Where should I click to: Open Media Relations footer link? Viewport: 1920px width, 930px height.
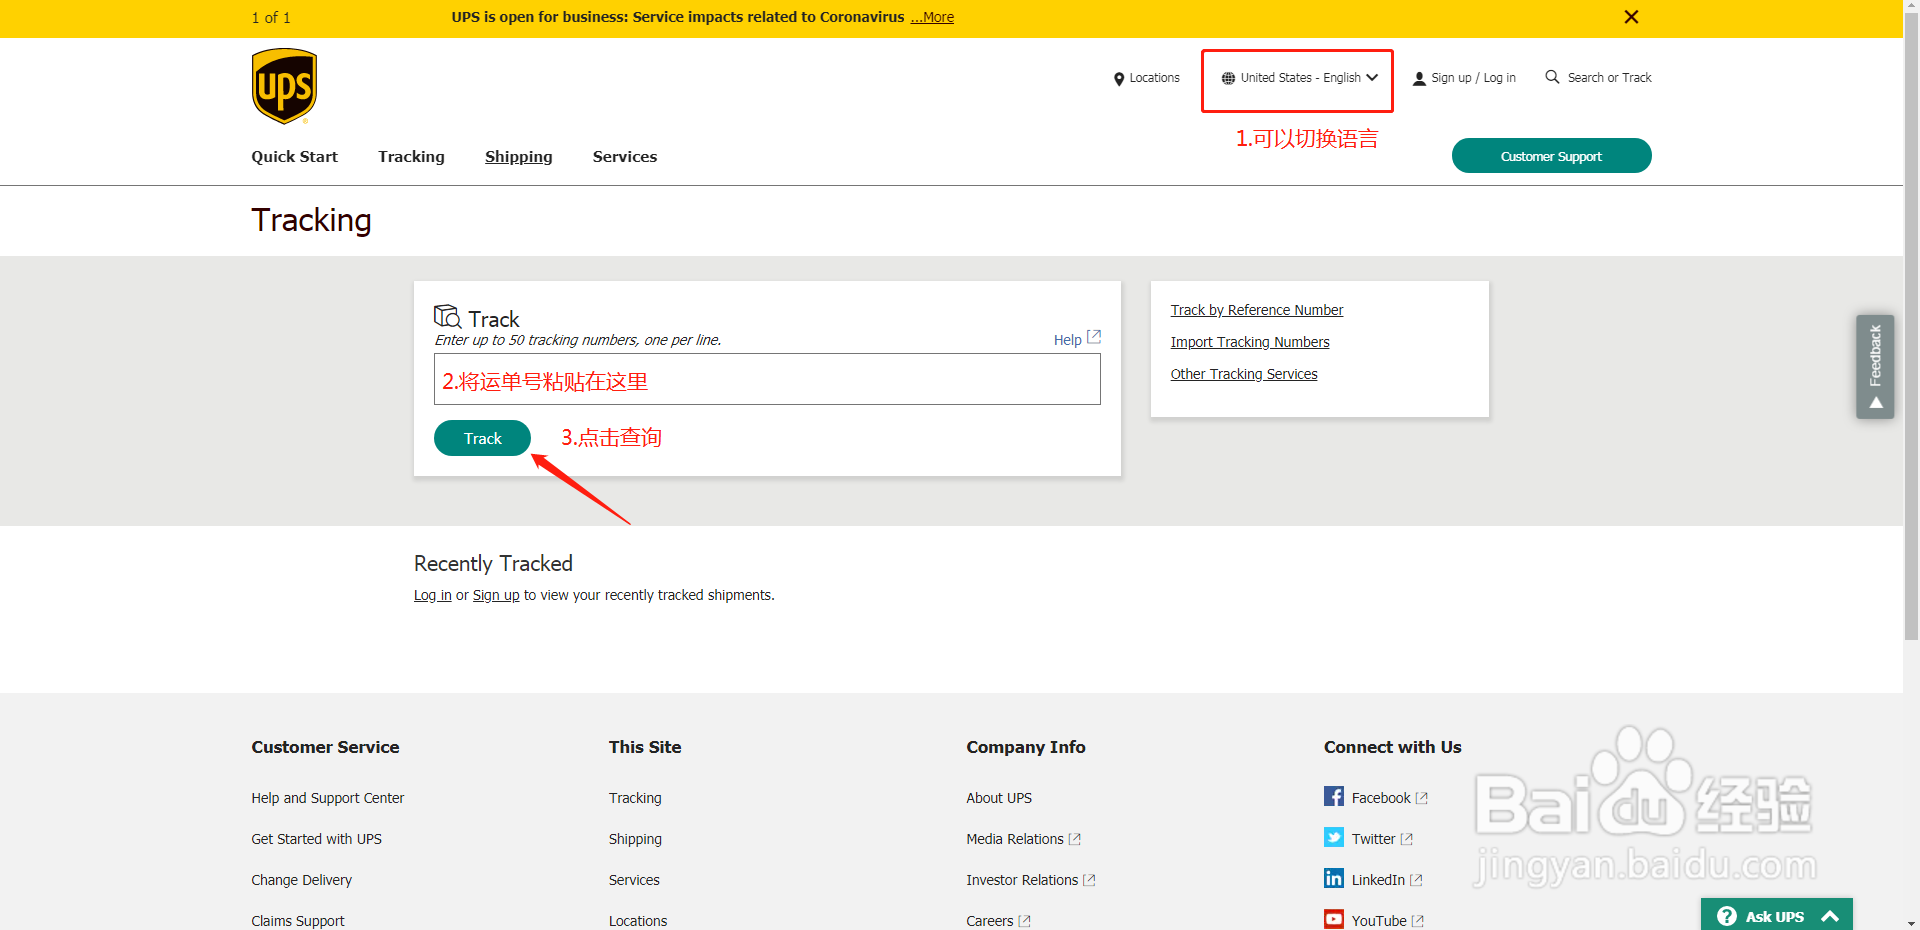(x=1015, y=839)
